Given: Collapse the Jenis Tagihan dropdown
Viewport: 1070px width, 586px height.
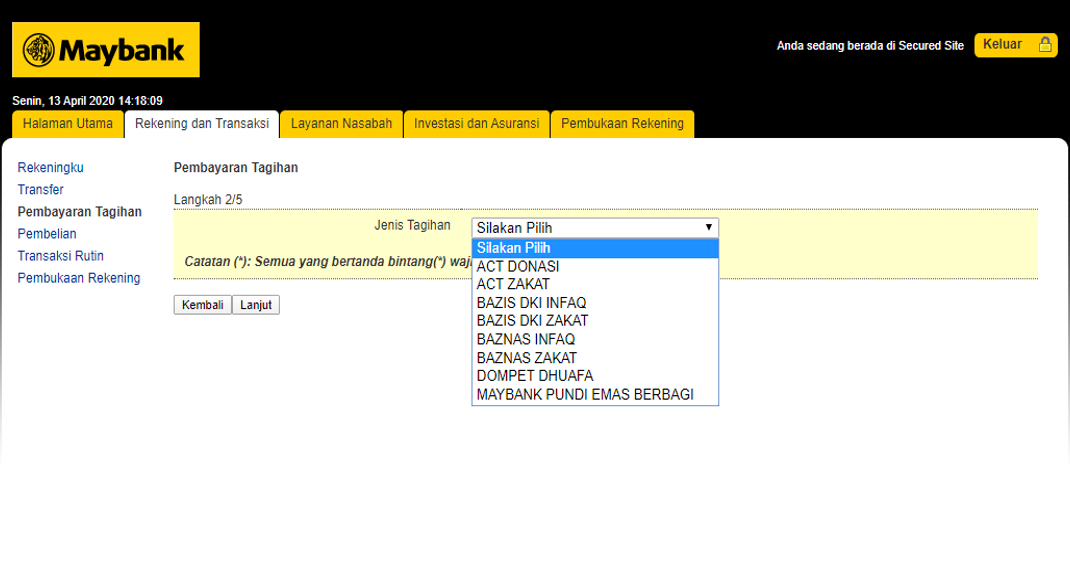Looking at the screenshot, I should pos(595,228).
